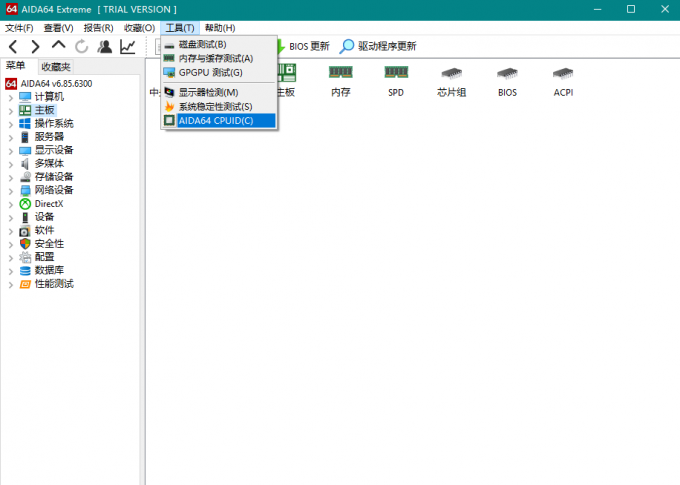The image size is (680, 485).
Task: Launch 系统稳定性测试(S) from the menu
Action: coord(219,106)
